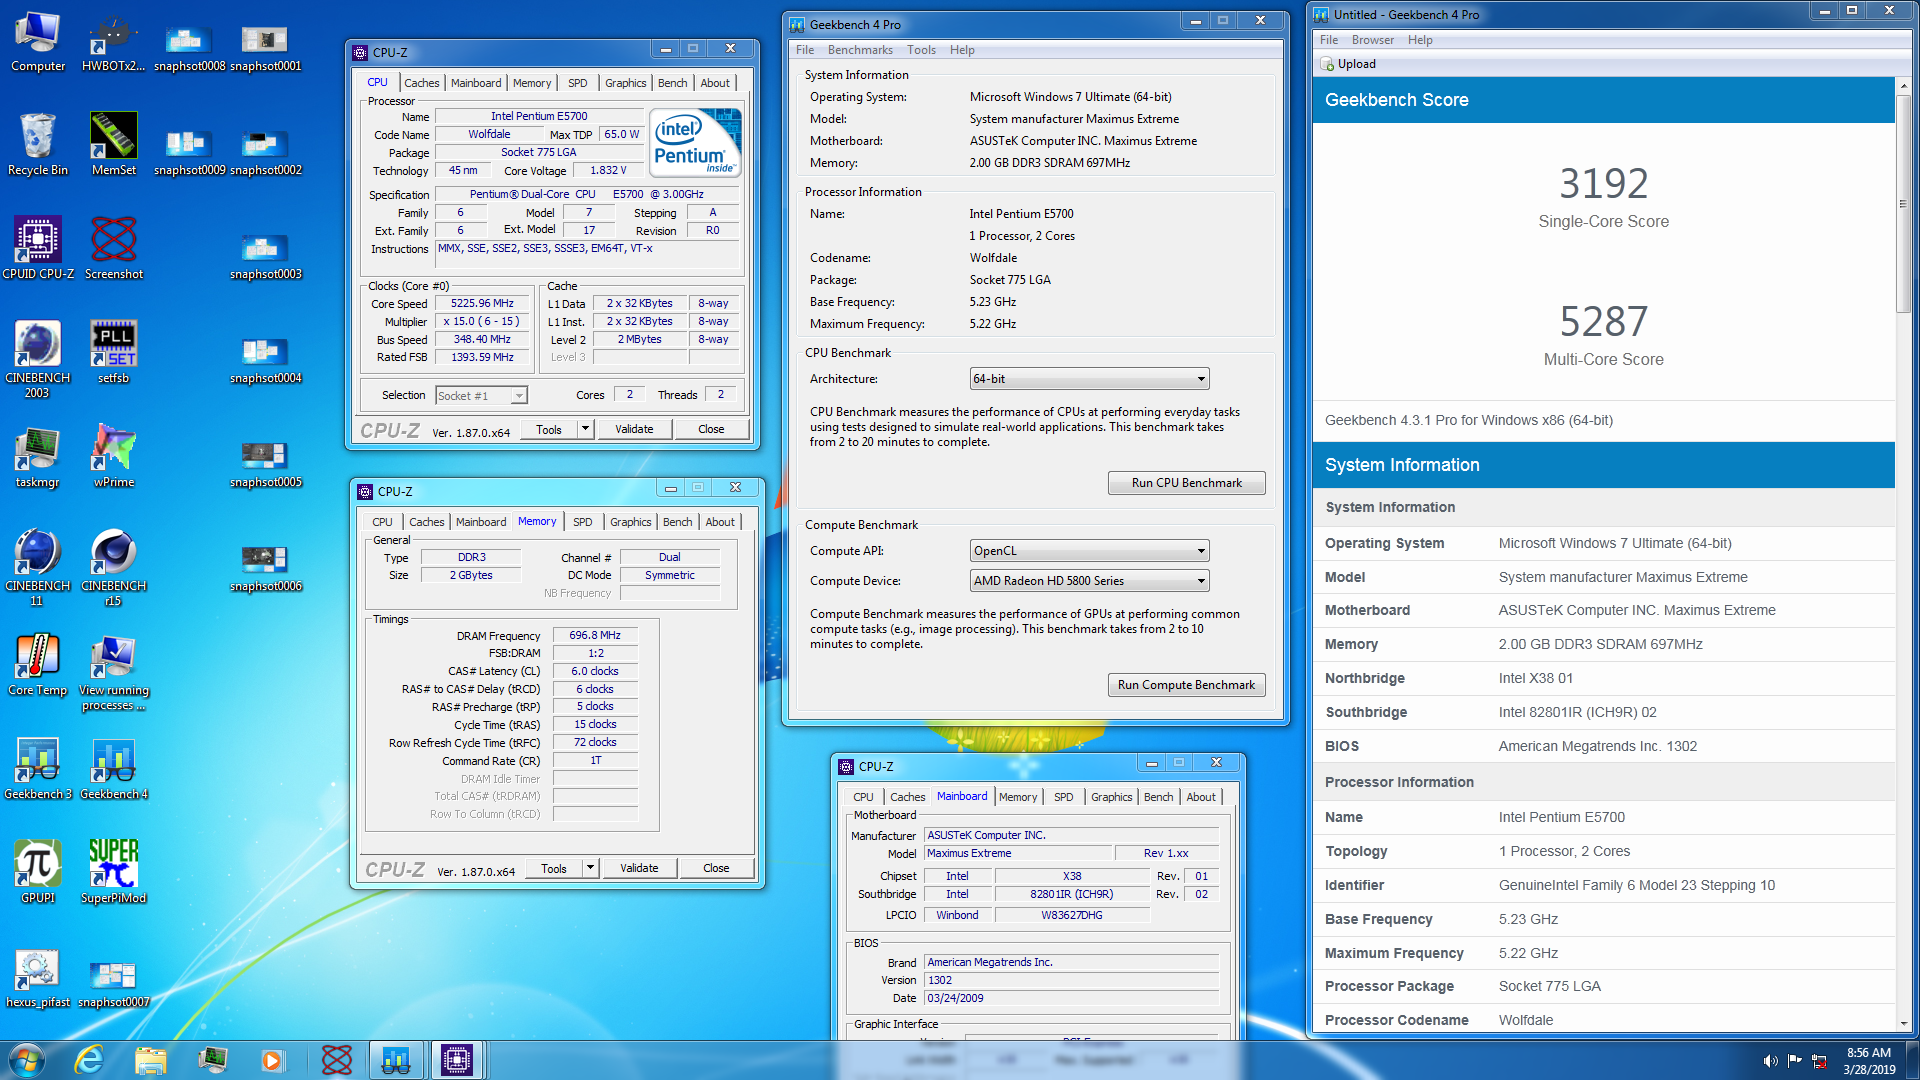This screenshot has height=1080, width=1920.
Task: Expand the Compute Device AMD Radeon dropdown
Action: coord(1089,581)
